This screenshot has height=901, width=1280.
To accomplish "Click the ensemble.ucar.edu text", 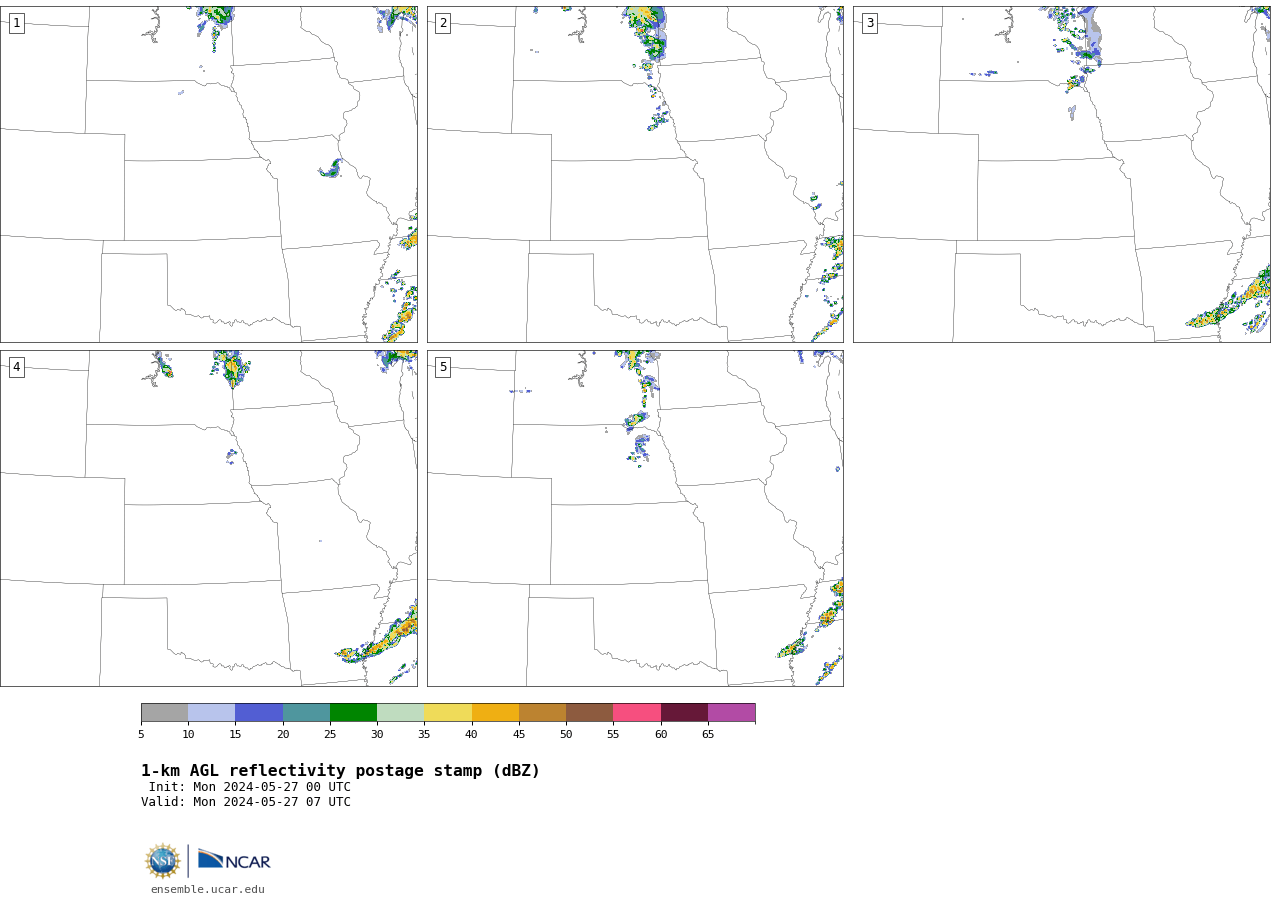I will pos(208,890).
